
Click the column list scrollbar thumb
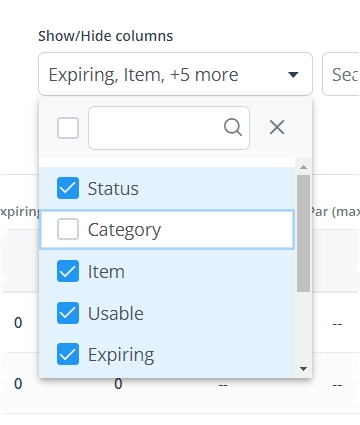303,233
